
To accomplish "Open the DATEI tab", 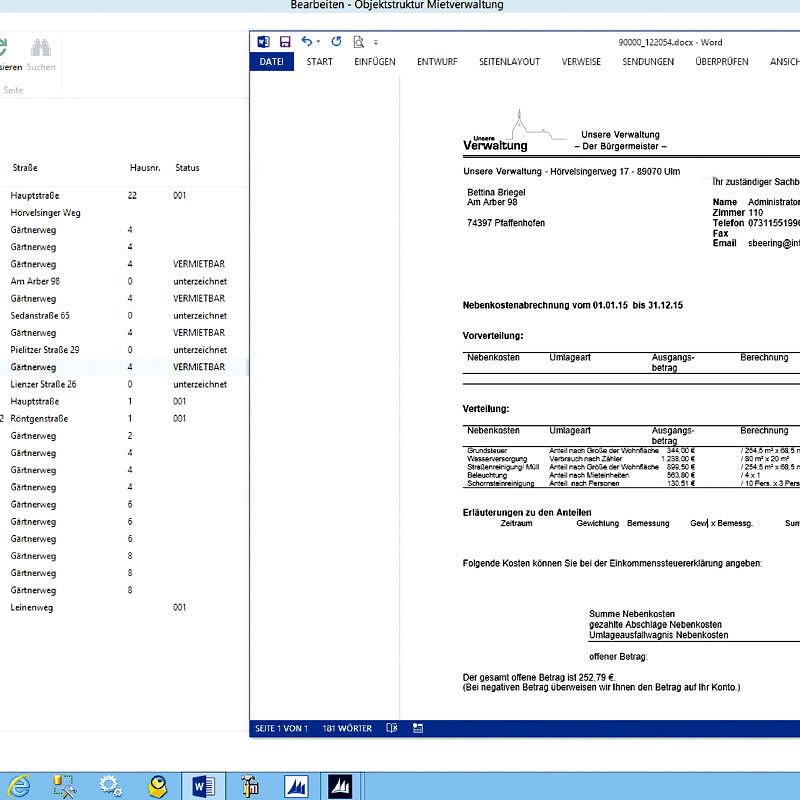I will point(272,62).
